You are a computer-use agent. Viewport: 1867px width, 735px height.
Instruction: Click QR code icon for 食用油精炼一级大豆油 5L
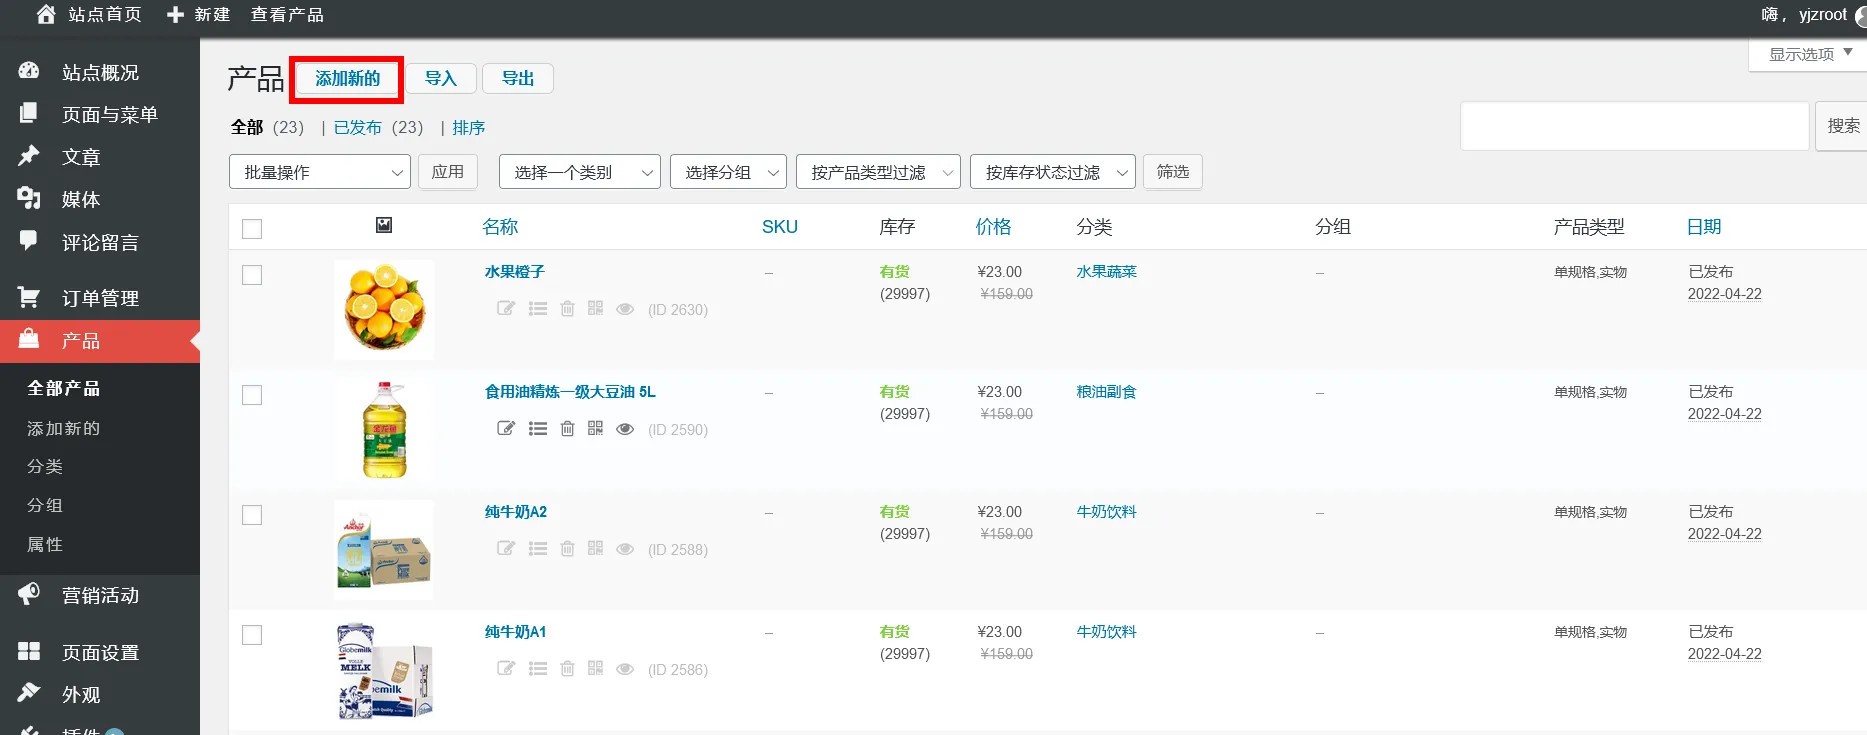[595, 428]
